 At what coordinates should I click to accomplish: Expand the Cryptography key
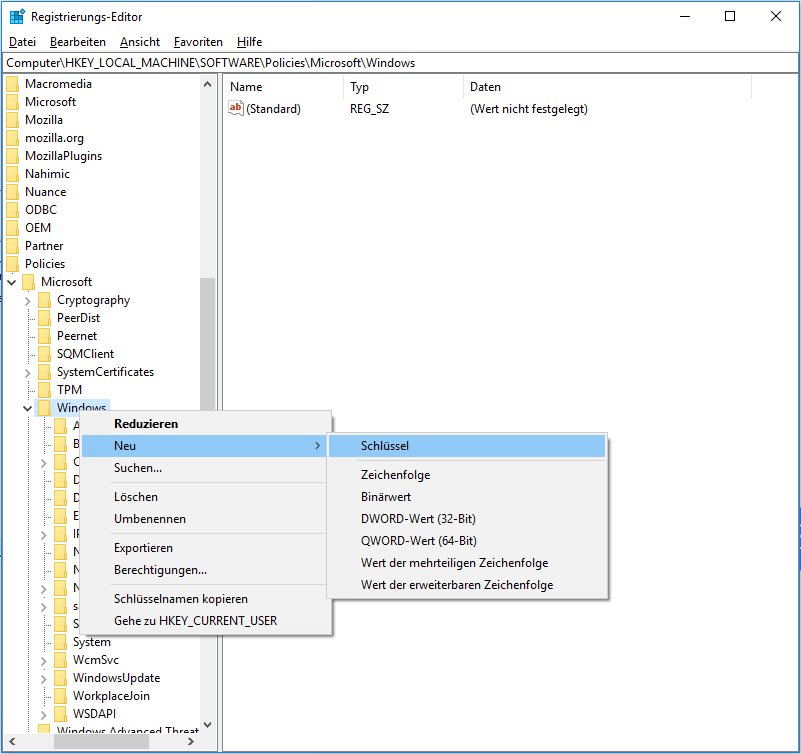28,301
